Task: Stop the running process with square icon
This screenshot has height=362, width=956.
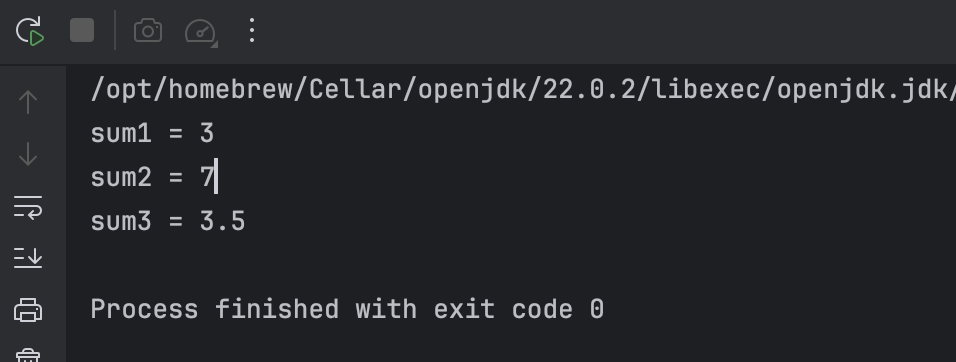Action: [x=82, y=30]
